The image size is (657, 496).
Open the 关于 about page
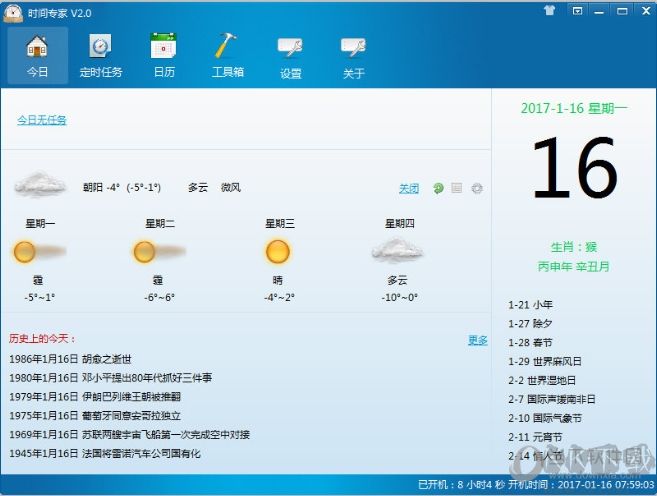click(x=353, y=55)
